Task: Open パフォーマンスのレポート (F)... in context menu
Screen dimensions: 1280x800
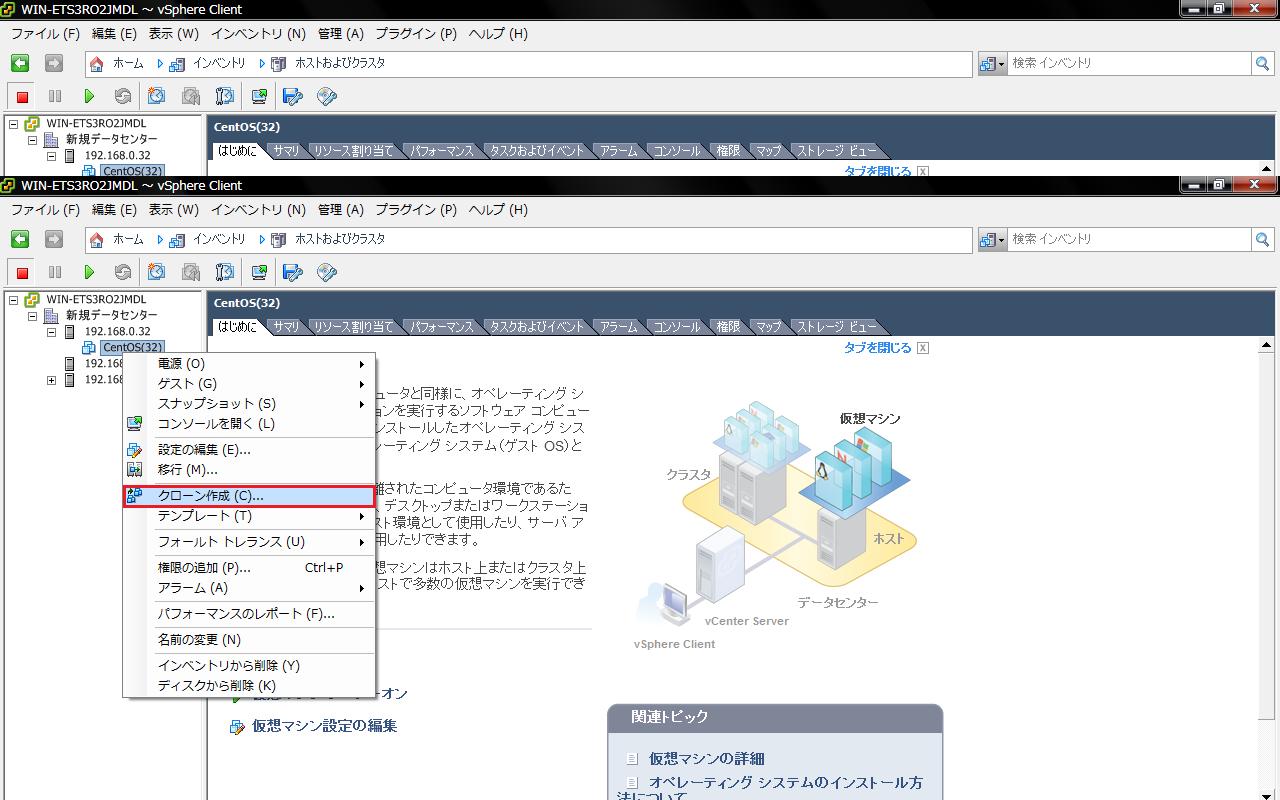Action: [249, 614]
